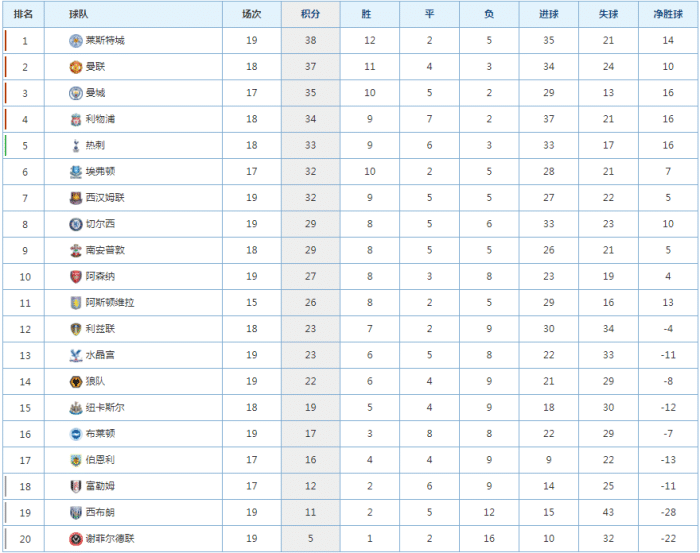Click the Chelsea (切尔西) club crest
The image size is (700, 553).
75,224
